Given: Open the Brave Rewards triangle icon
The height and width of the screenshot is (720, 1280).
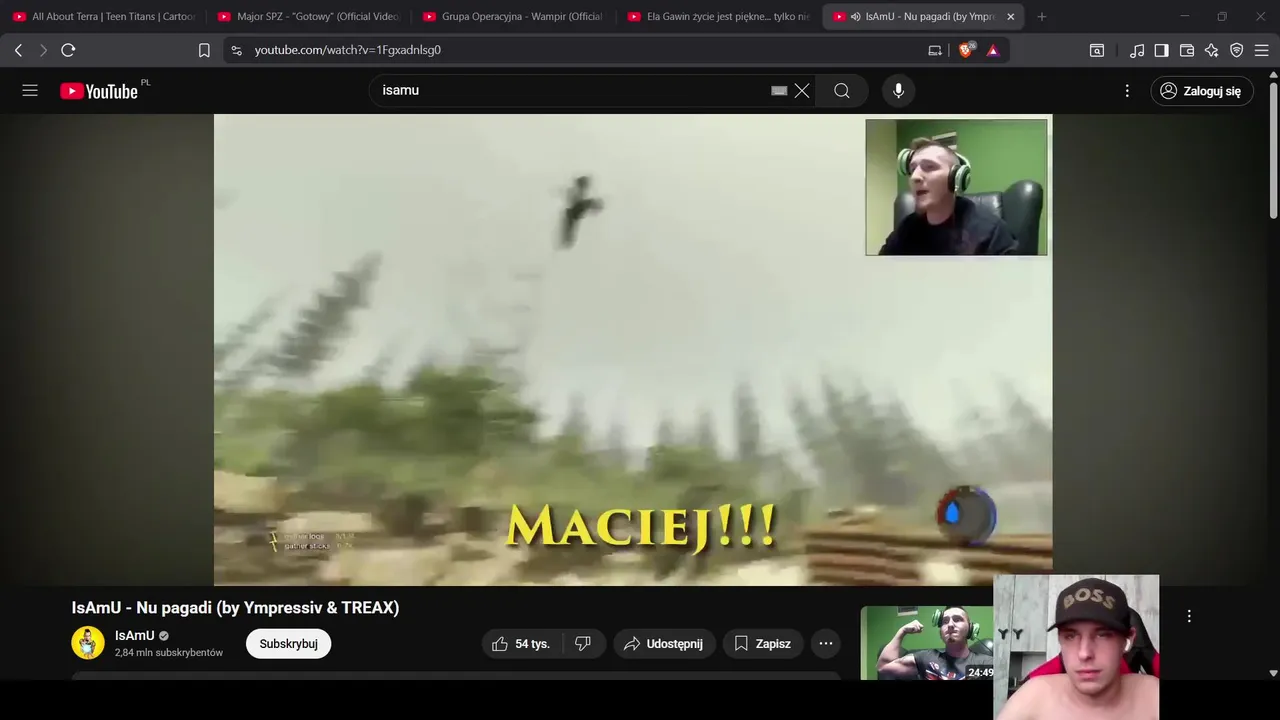Looking at the screenshot, I should point(992,50).
